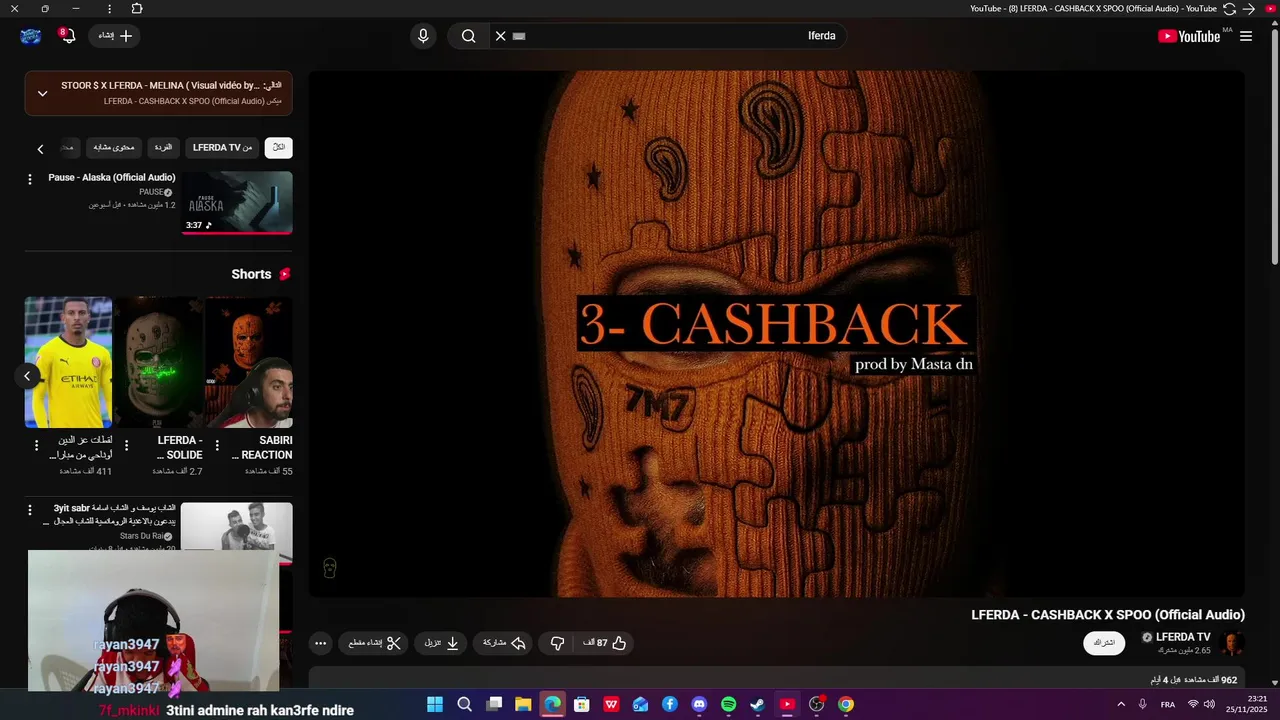Show hidden tray icons chevron

(1121, 704)
